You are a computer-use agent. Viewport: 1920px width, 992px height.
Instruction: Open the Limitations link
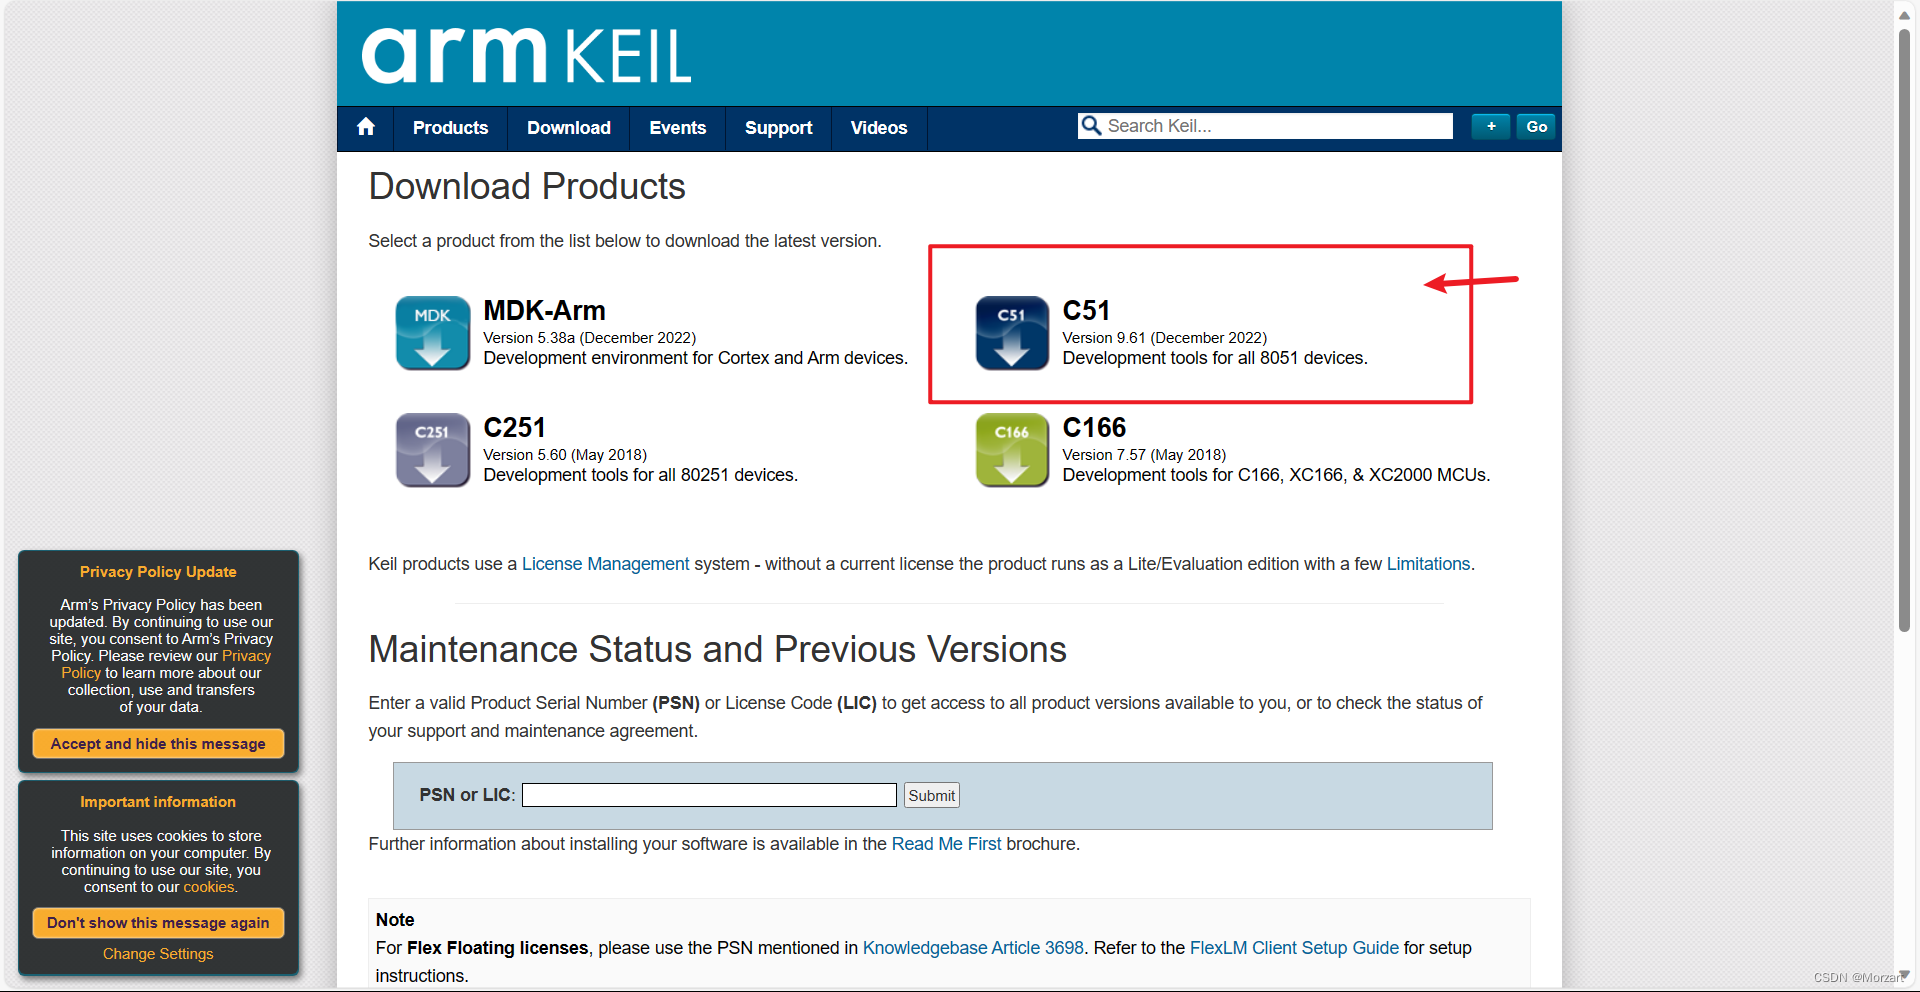pos(1428,564)
